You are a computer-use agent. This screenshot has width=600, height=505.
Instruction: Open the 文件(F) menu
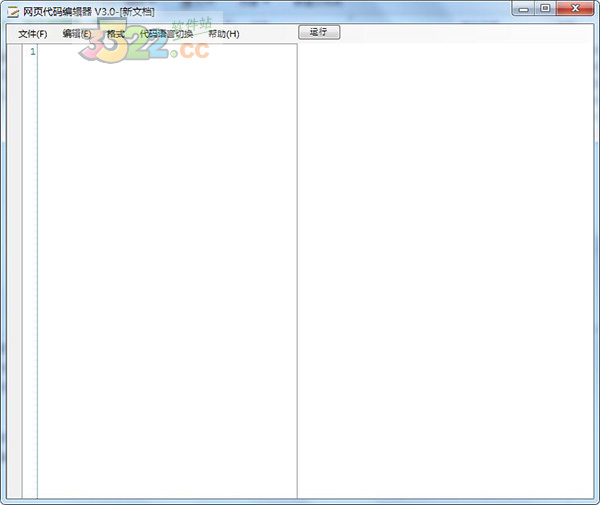tap(33, 34)
